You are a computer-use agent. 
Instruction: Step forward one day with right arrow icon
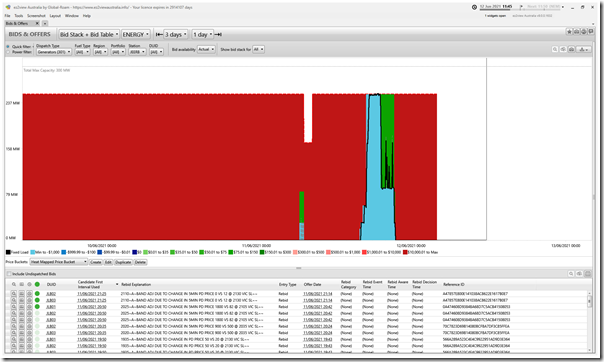218,34
